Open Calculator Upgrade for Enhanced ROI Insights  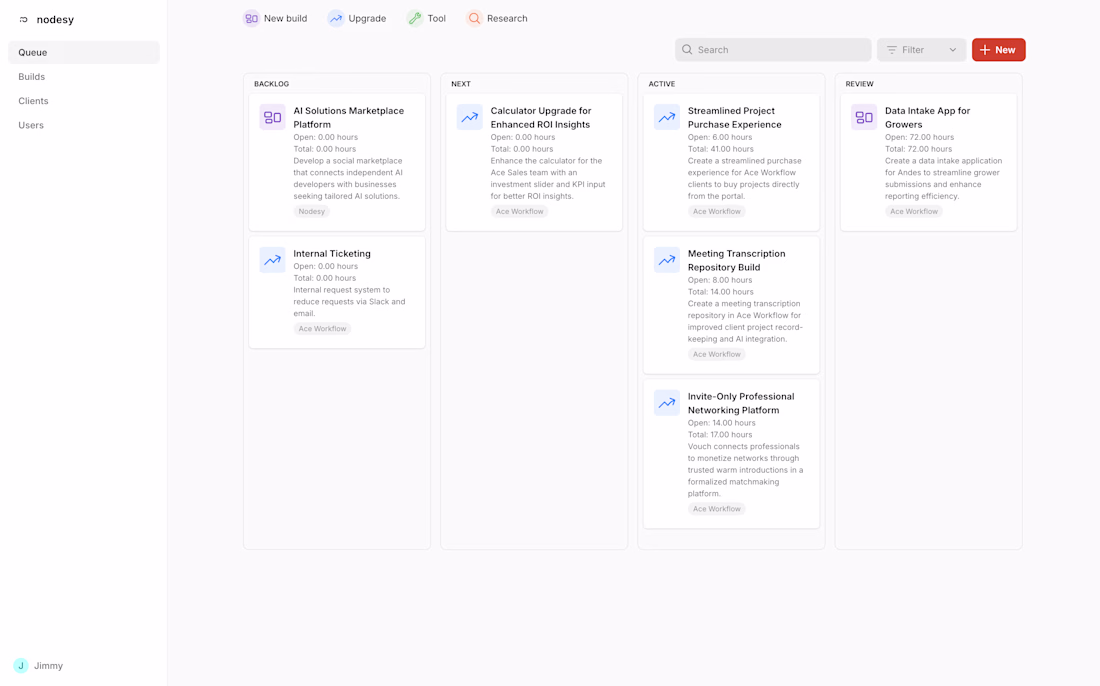point(541,117)
